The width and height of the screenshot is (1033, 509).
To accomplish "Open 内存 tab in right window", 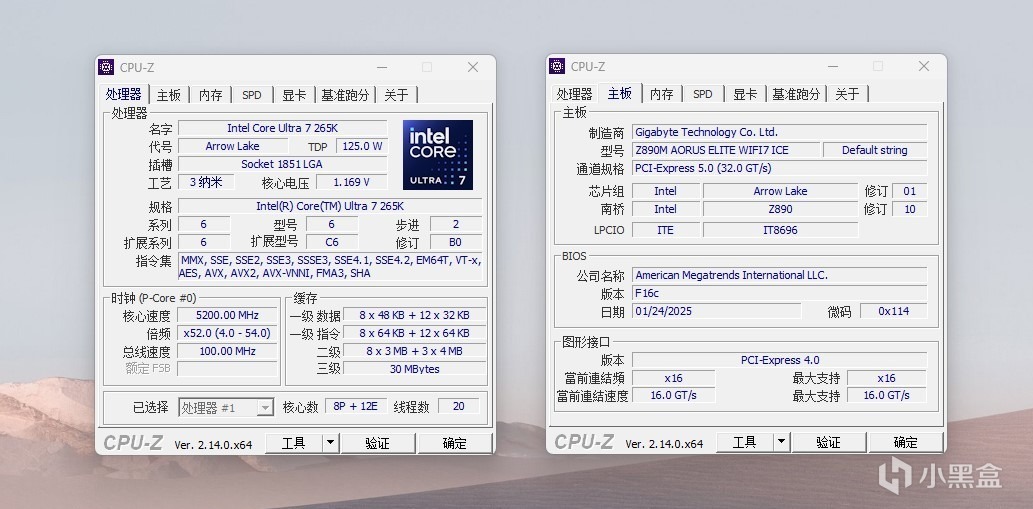I will [661, 94].
